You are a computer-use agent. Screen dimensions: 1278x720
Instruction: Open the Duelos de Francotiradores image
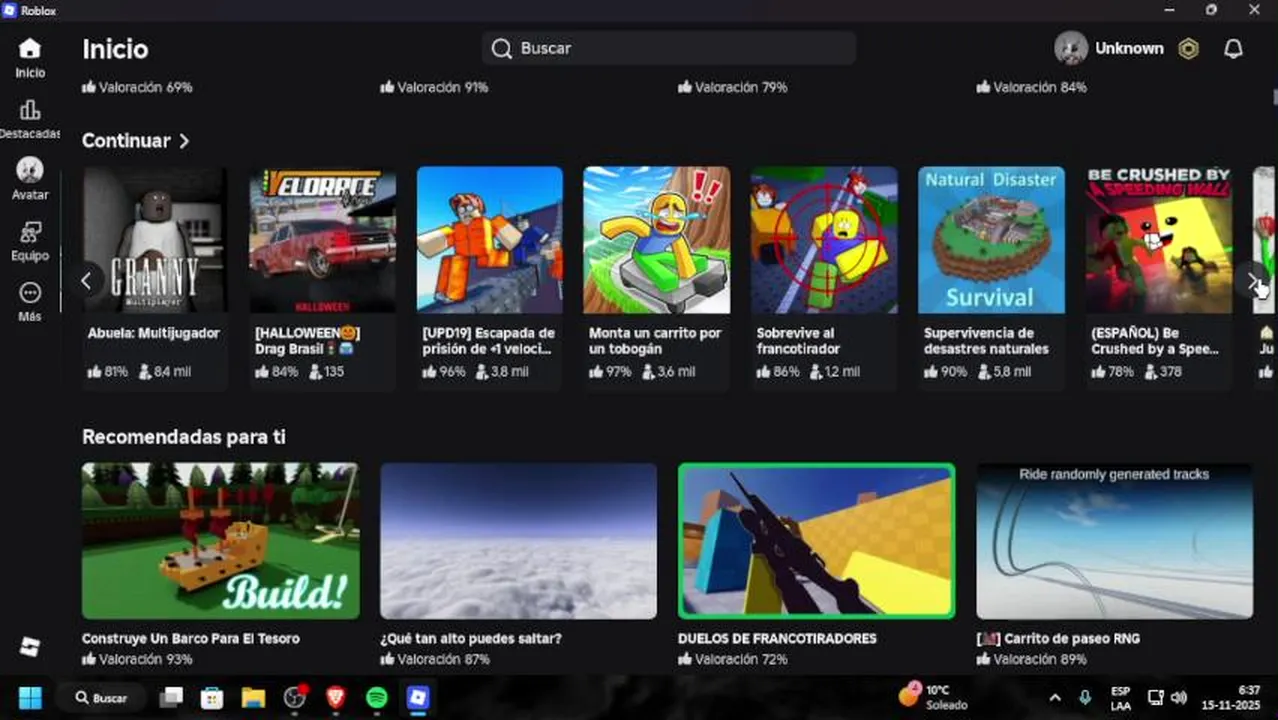[816, 541]
